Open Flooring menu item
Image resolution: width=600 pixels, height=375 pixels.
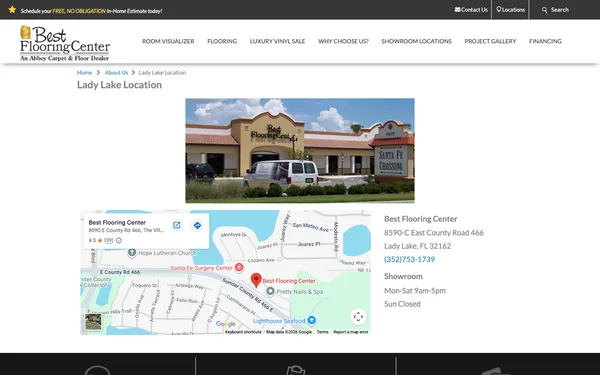click(x=222, y=41)
